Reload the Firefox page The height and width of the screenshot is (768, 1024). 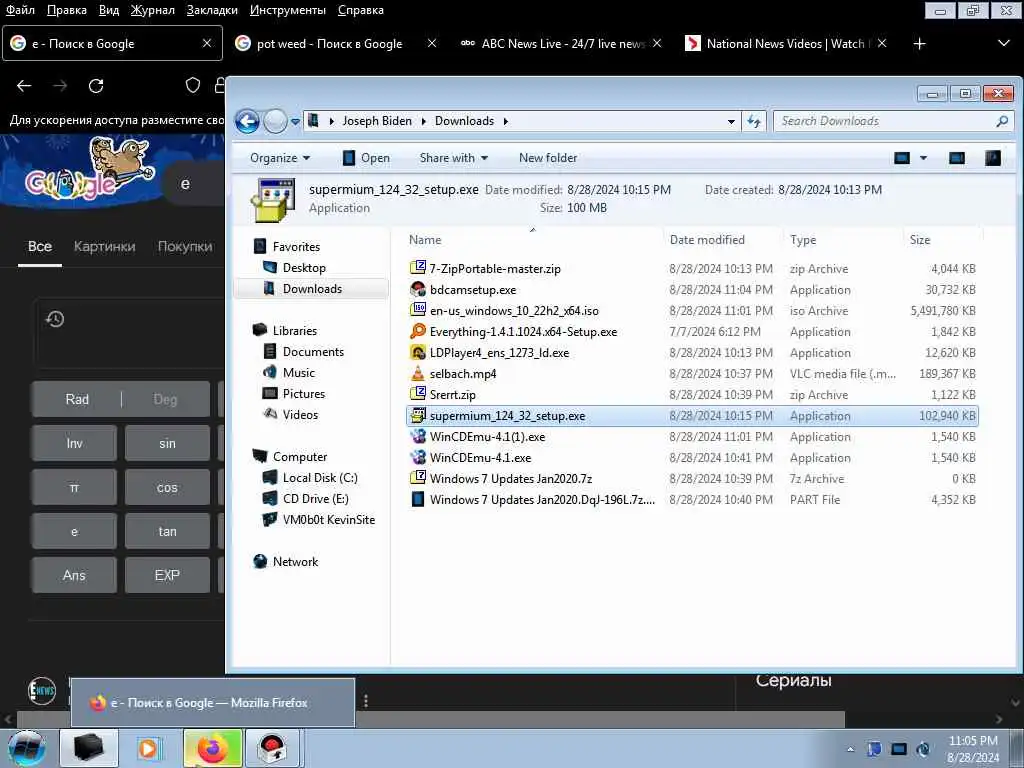96,86
